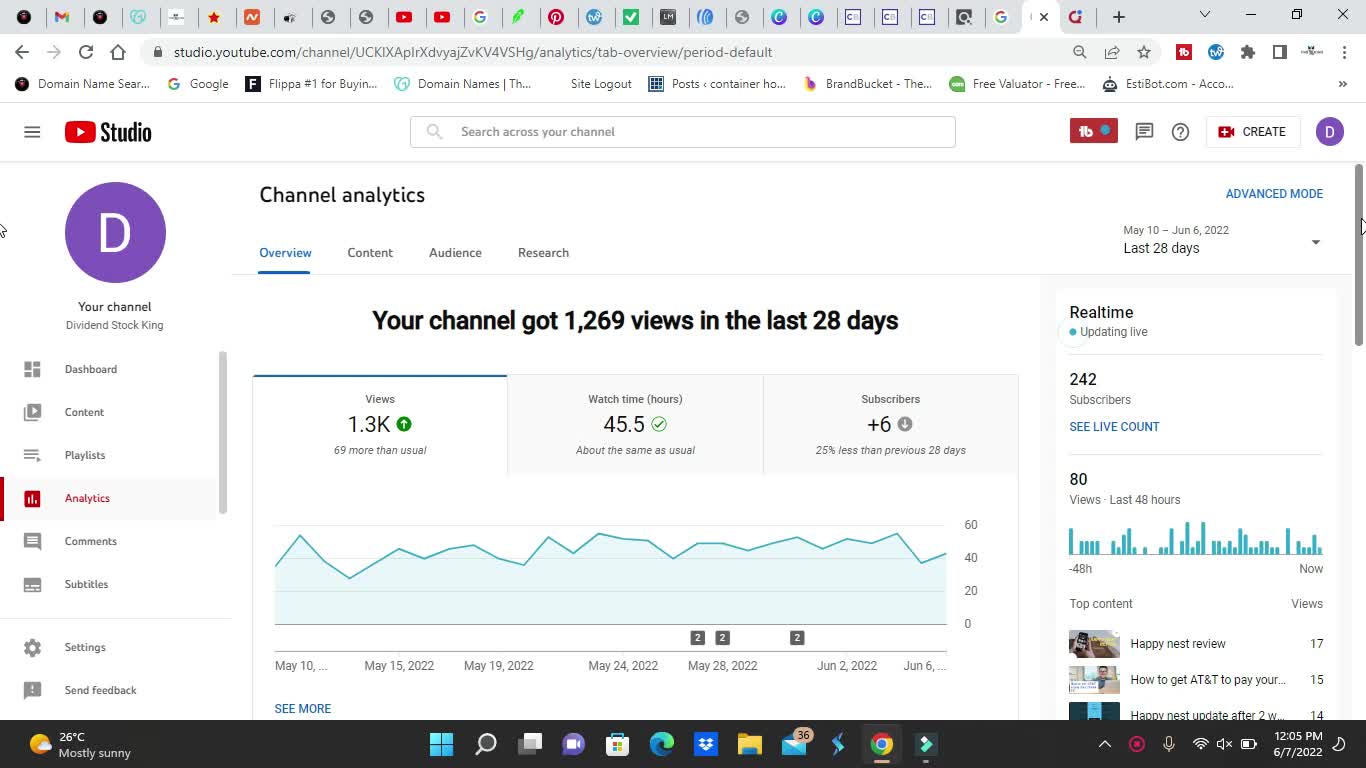The width and height of the screenshot is (1366, 768).
Task: Click the first video marker below chart
Action: (x=698, y=638)
